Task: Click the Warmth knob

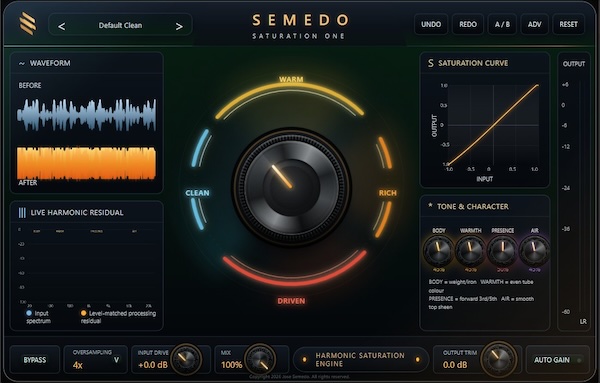Action: click(470, 251)
